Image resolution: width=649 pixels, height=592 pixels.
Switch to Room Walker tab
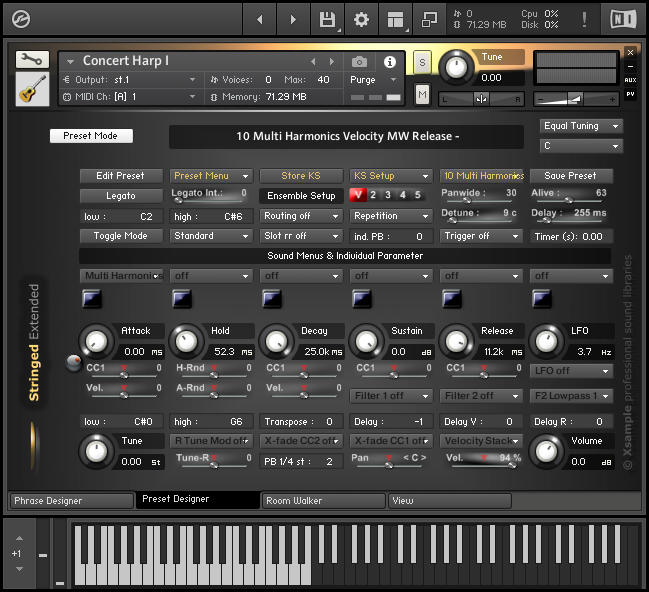click(324, 501)
